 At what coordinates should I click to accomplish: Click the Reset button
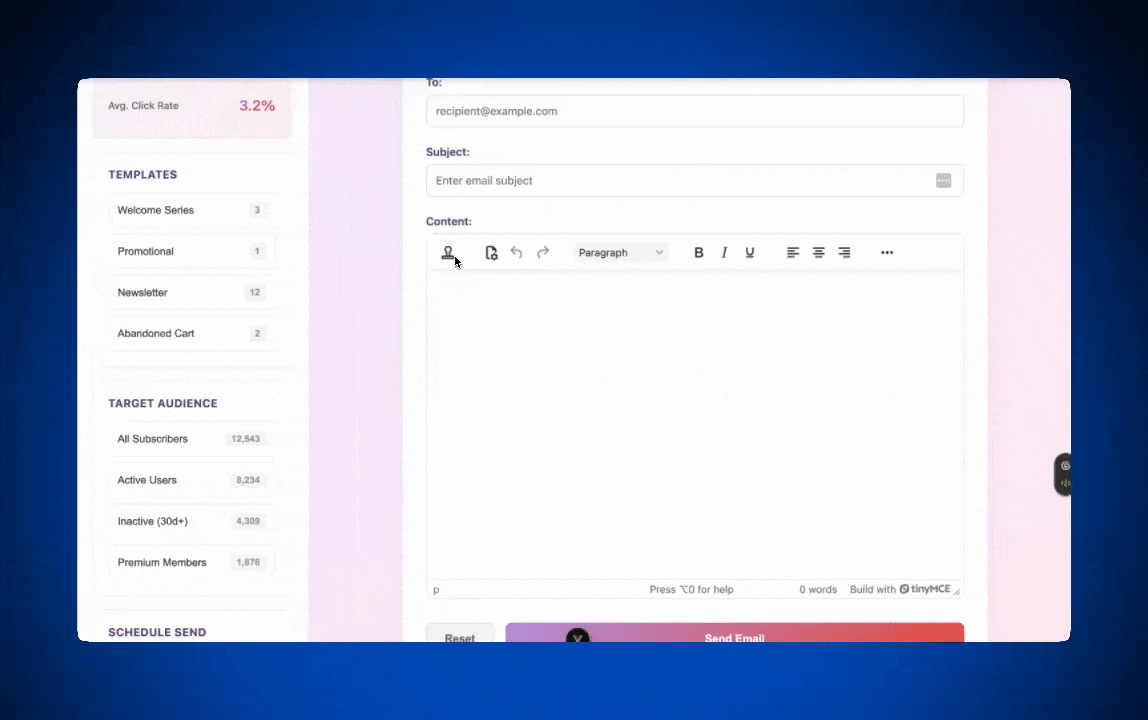click(x=460, y=634)
